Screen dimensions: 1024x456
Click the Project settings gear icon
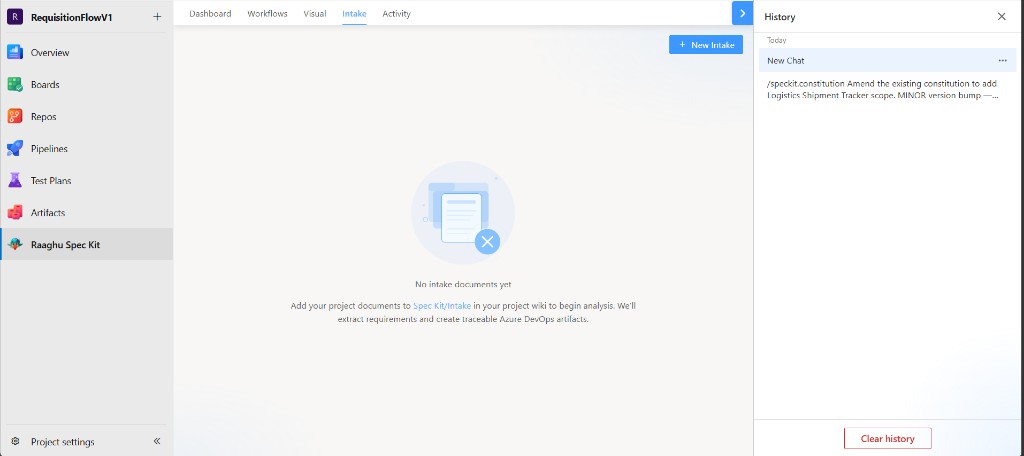click(x=15, y=442)
